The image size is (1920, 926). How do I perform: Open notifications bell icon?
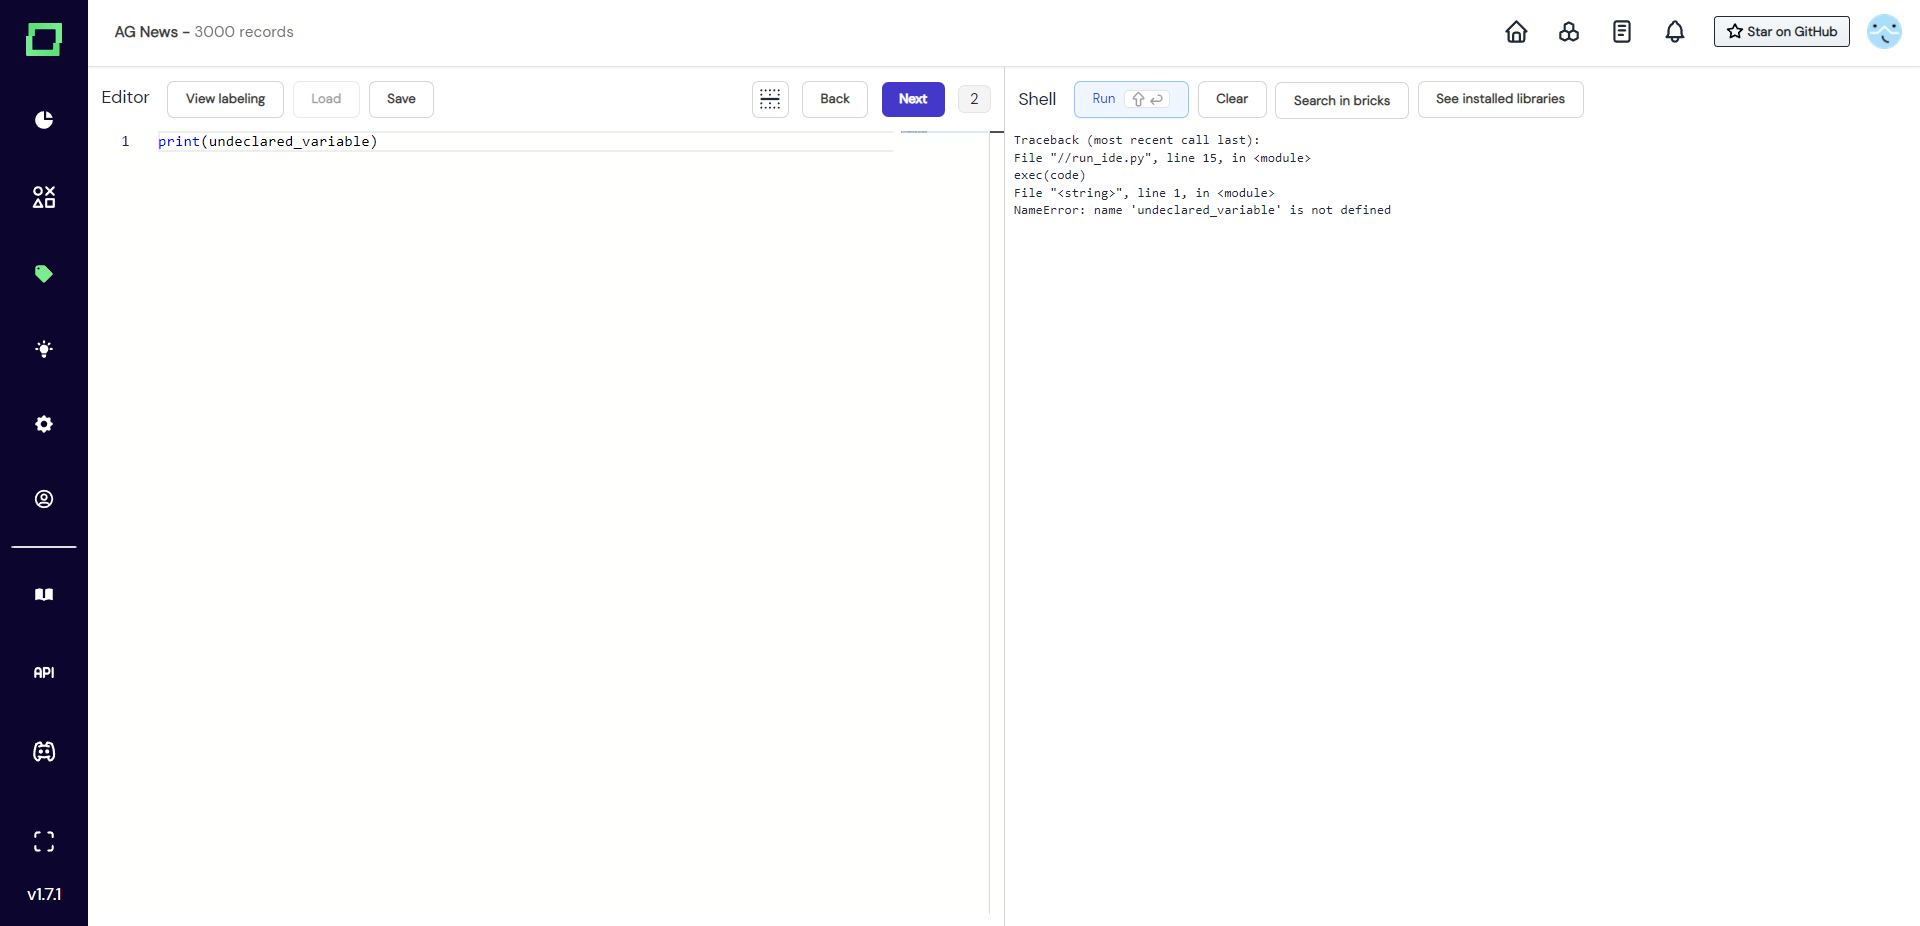1675,32
